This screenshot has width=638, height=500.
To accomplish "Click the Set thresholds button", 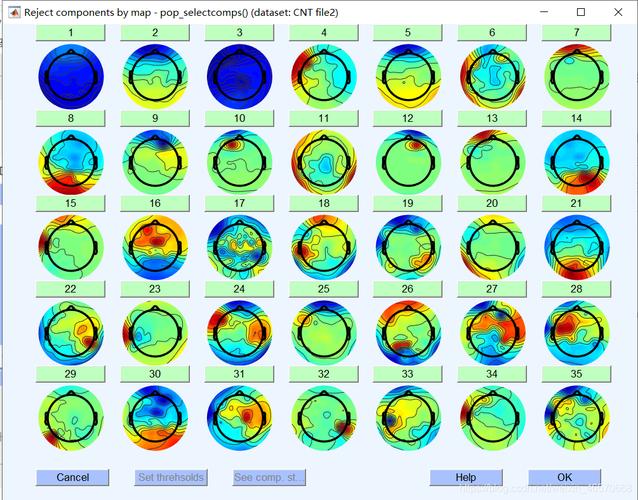I will tap(171, 477).
